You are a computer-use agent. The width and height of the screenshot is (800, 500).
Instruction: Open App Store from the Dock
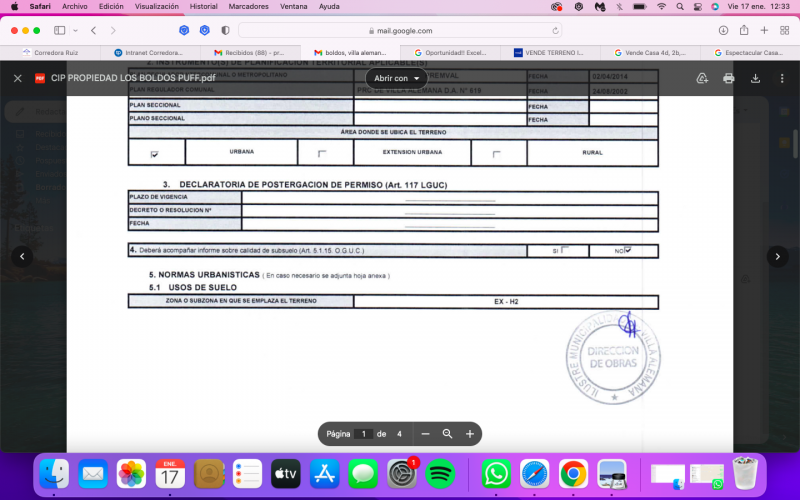pyautogui.click(x=324, y=474)
